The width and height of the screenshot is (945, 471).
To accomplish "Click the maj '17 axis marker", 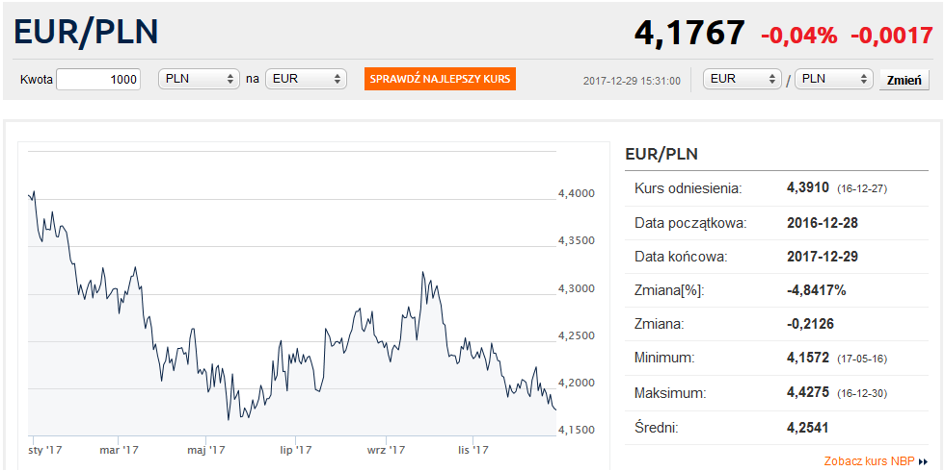I will [x=204, y=449].
